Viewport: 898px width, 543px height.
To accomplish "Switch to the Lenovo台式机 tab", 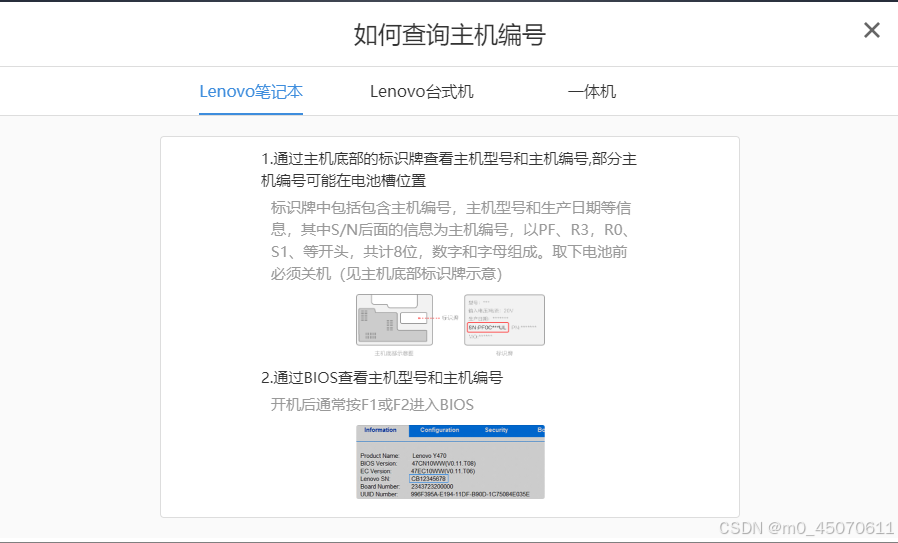I will coord(422,92).
